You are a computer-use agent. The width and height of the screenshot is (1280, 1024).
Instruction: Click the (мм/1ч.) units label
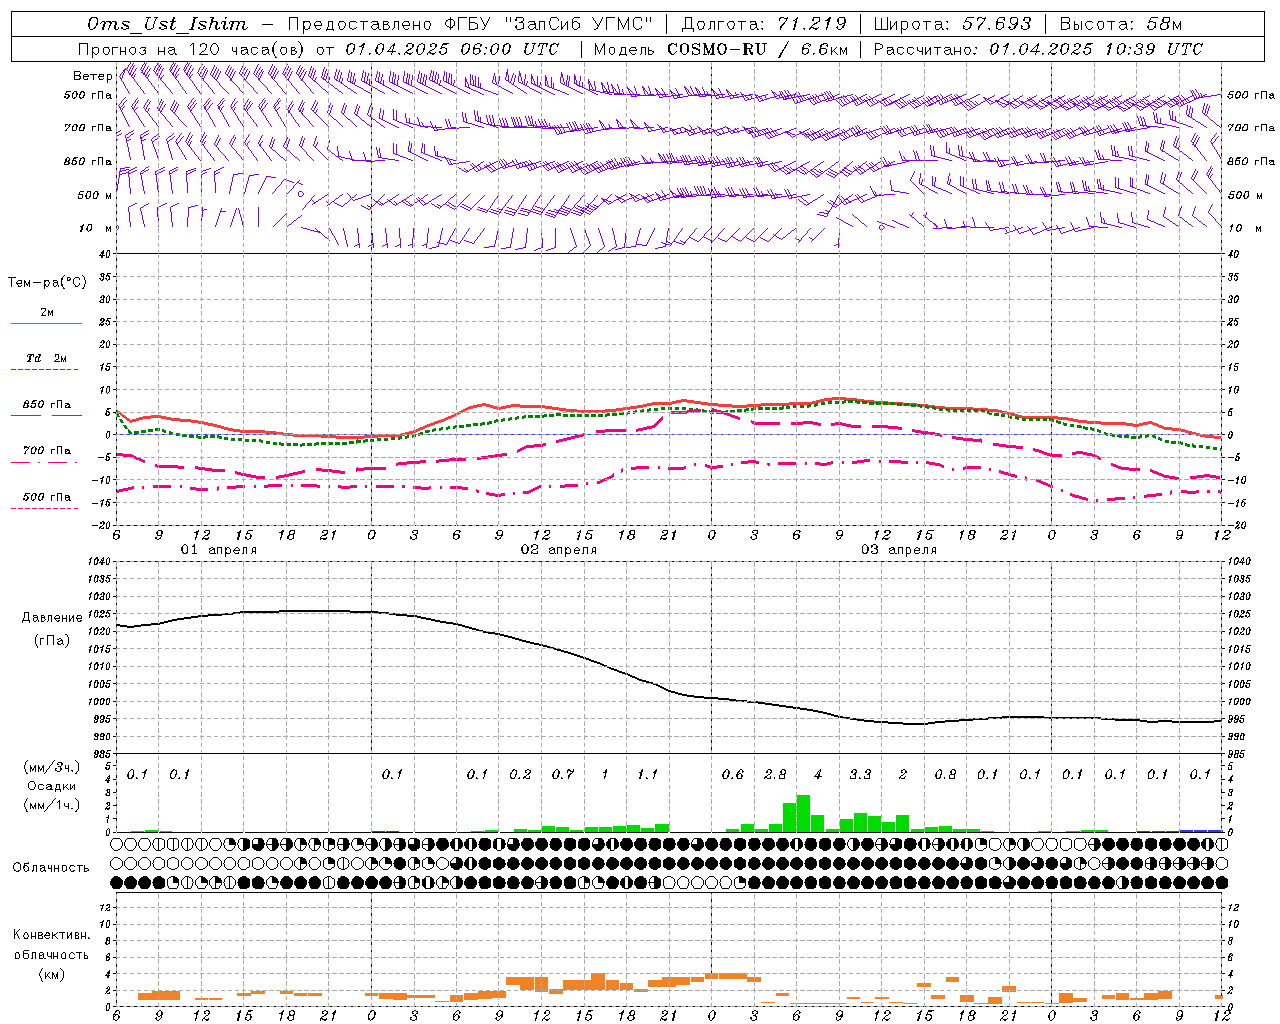(x=52, y=805)
